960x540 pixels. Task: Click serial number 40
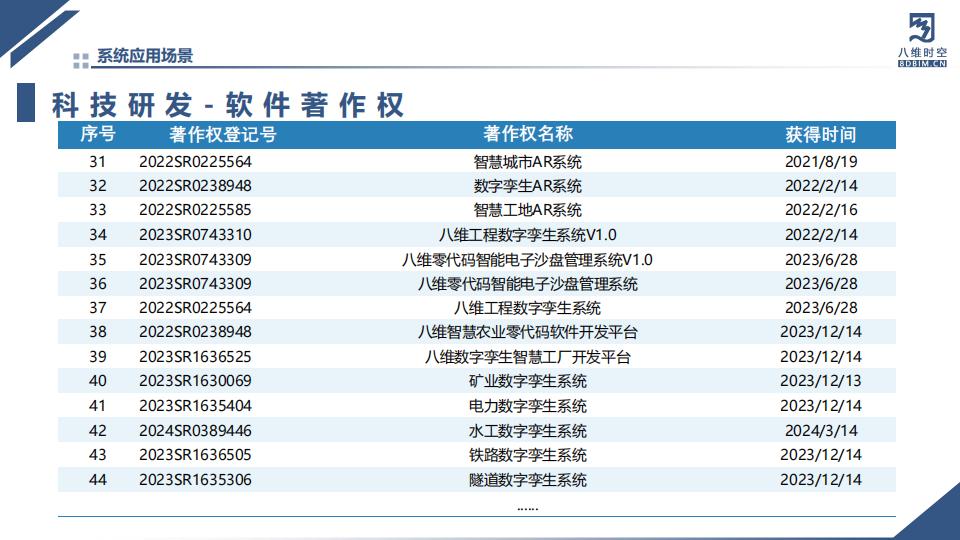coord(98,380)
